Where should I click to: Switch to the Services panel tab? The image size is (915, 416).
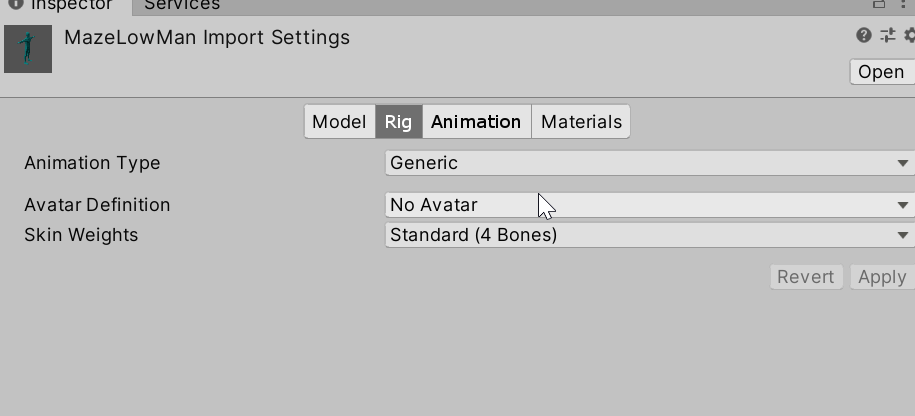pos(182,5)
